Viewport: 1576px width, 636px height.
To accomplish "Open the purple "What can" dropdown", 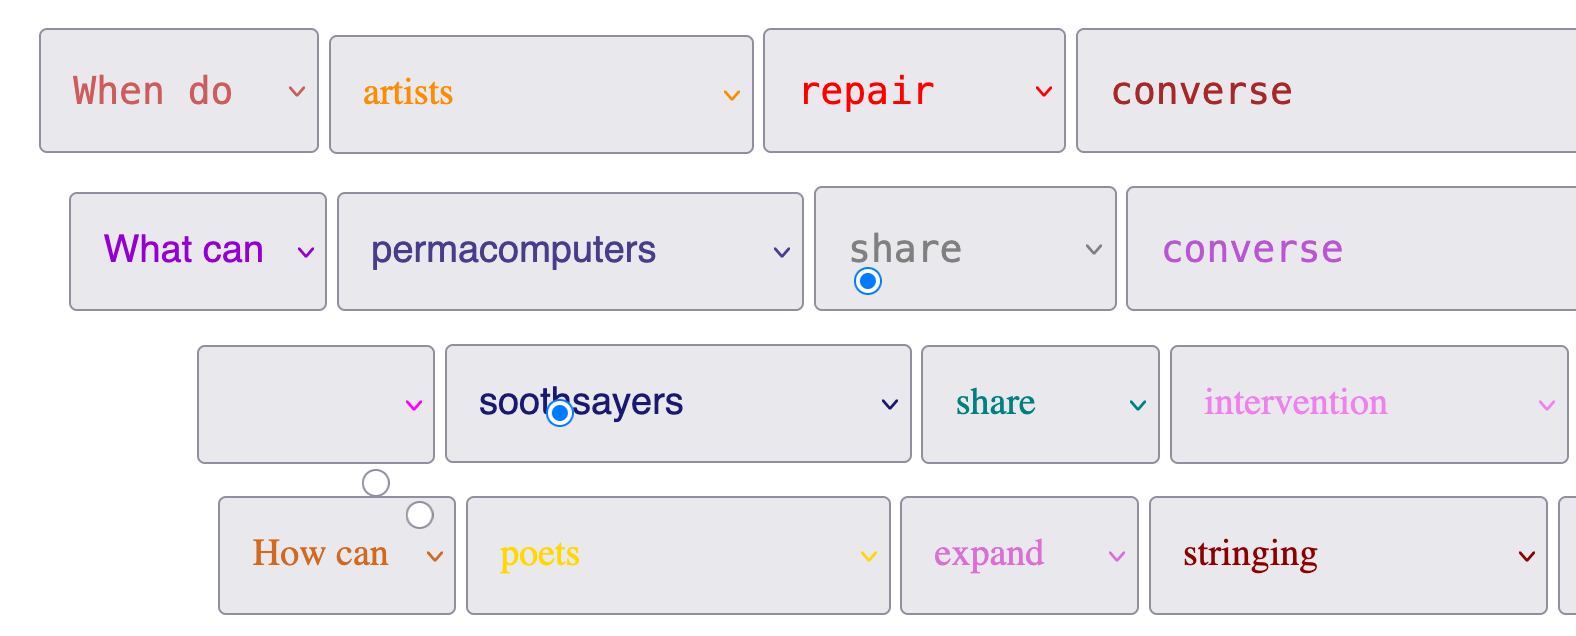I will (198, 251).
